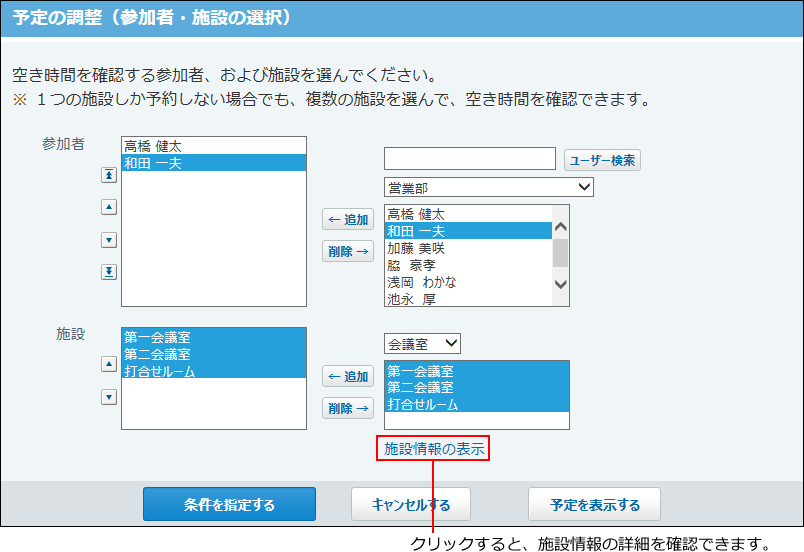804x552 pixels.
Task: Click 削除 → button for participants
Action: [348, 251]
